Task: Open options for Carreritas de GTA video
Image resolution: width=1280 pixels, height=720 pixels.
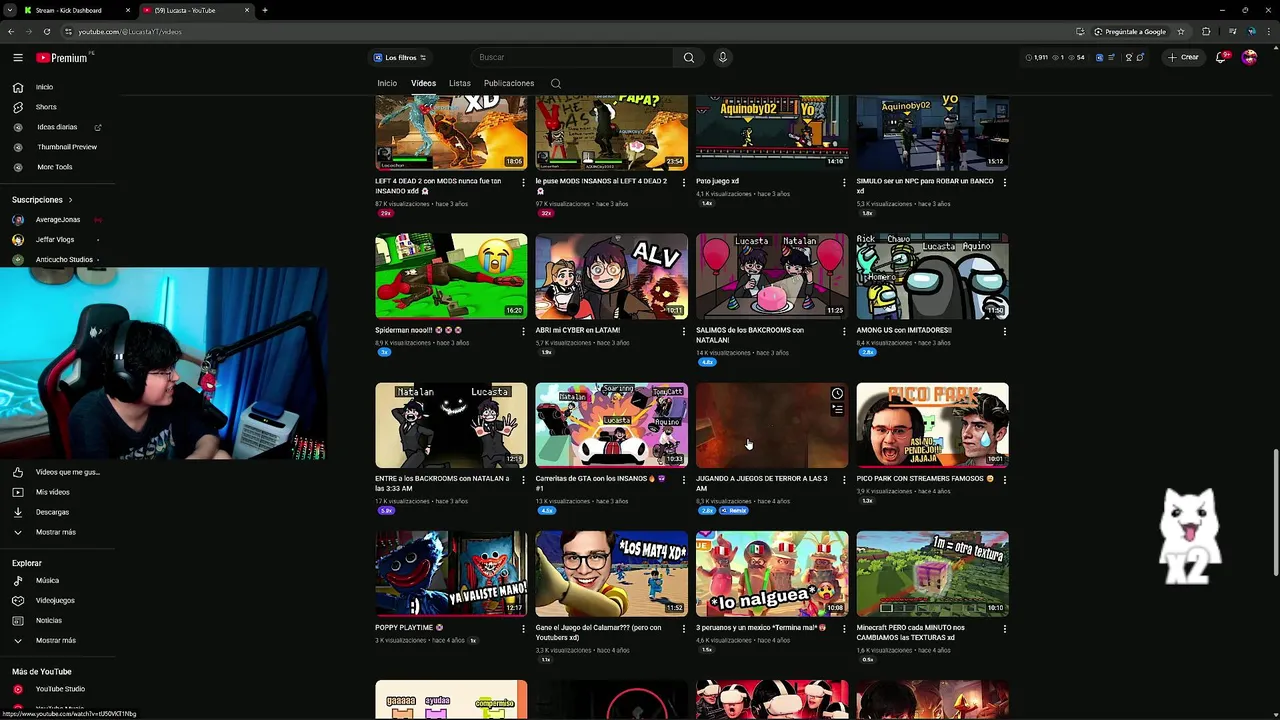Action: pos(684,480)
